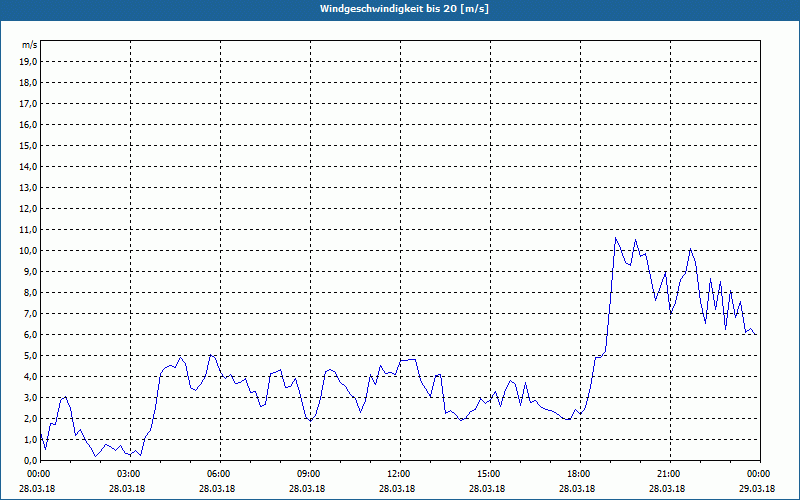This screenshot has width=800, height=500.
Task: Click the '15:00' time axis label
Action: (491, 474)
